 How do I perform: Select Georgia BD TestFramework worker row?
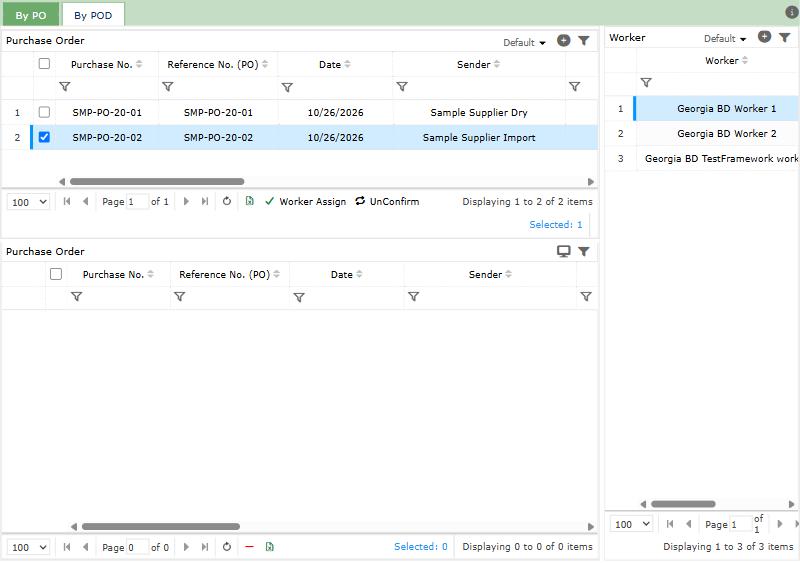pos(718,159)
